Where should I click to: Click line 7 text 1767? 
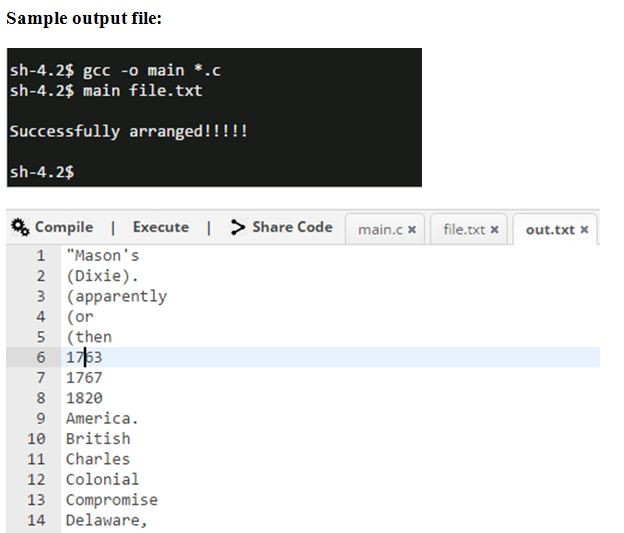tap(84, 378)
